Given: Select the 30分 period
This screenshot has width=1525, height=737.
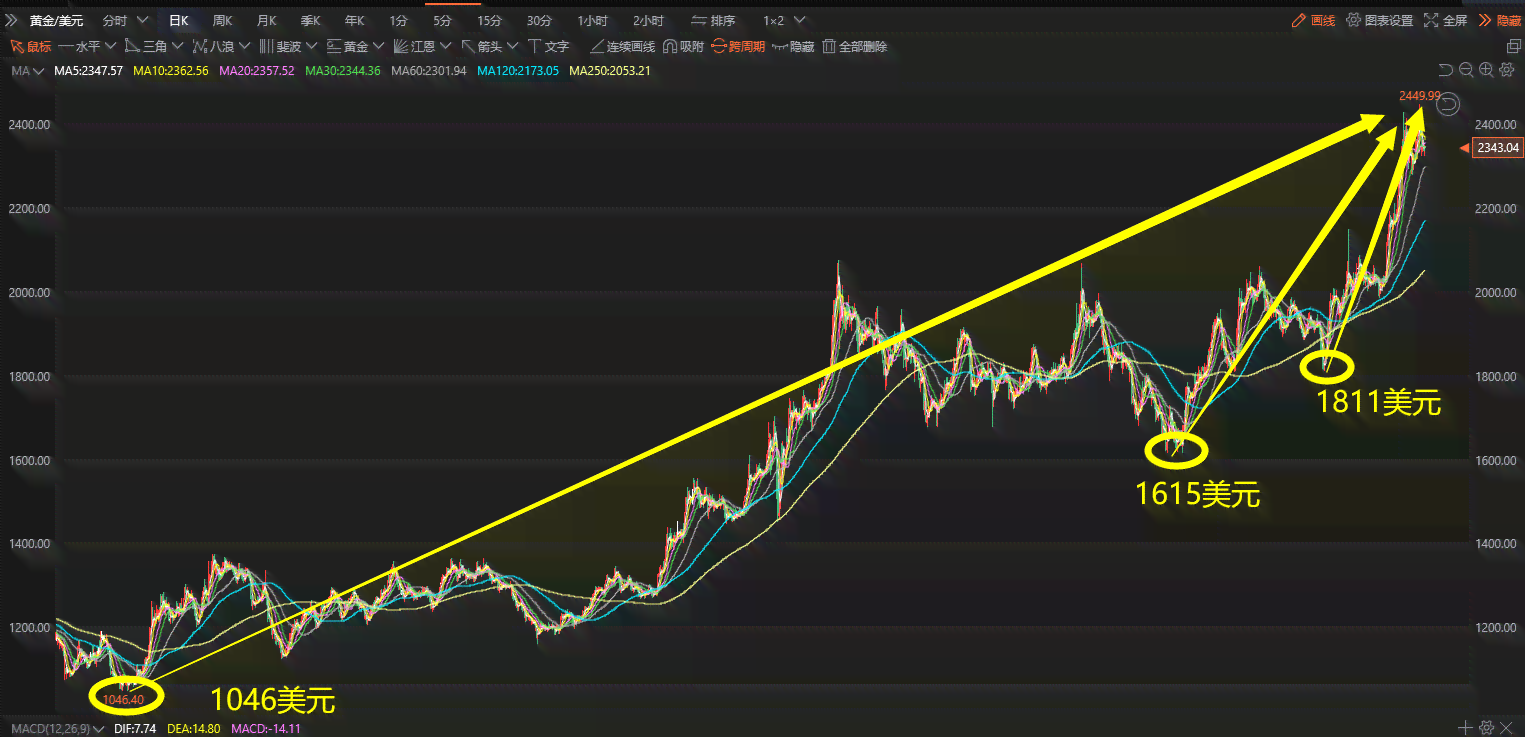Looking at the screenshot, I should click(x=539, y=20).
